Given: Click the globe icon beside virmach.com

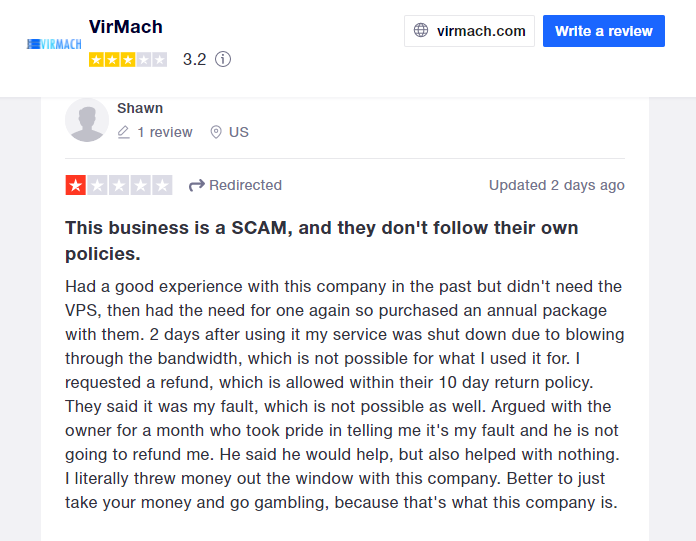Looking at the screenshot, I should [421, 30].
